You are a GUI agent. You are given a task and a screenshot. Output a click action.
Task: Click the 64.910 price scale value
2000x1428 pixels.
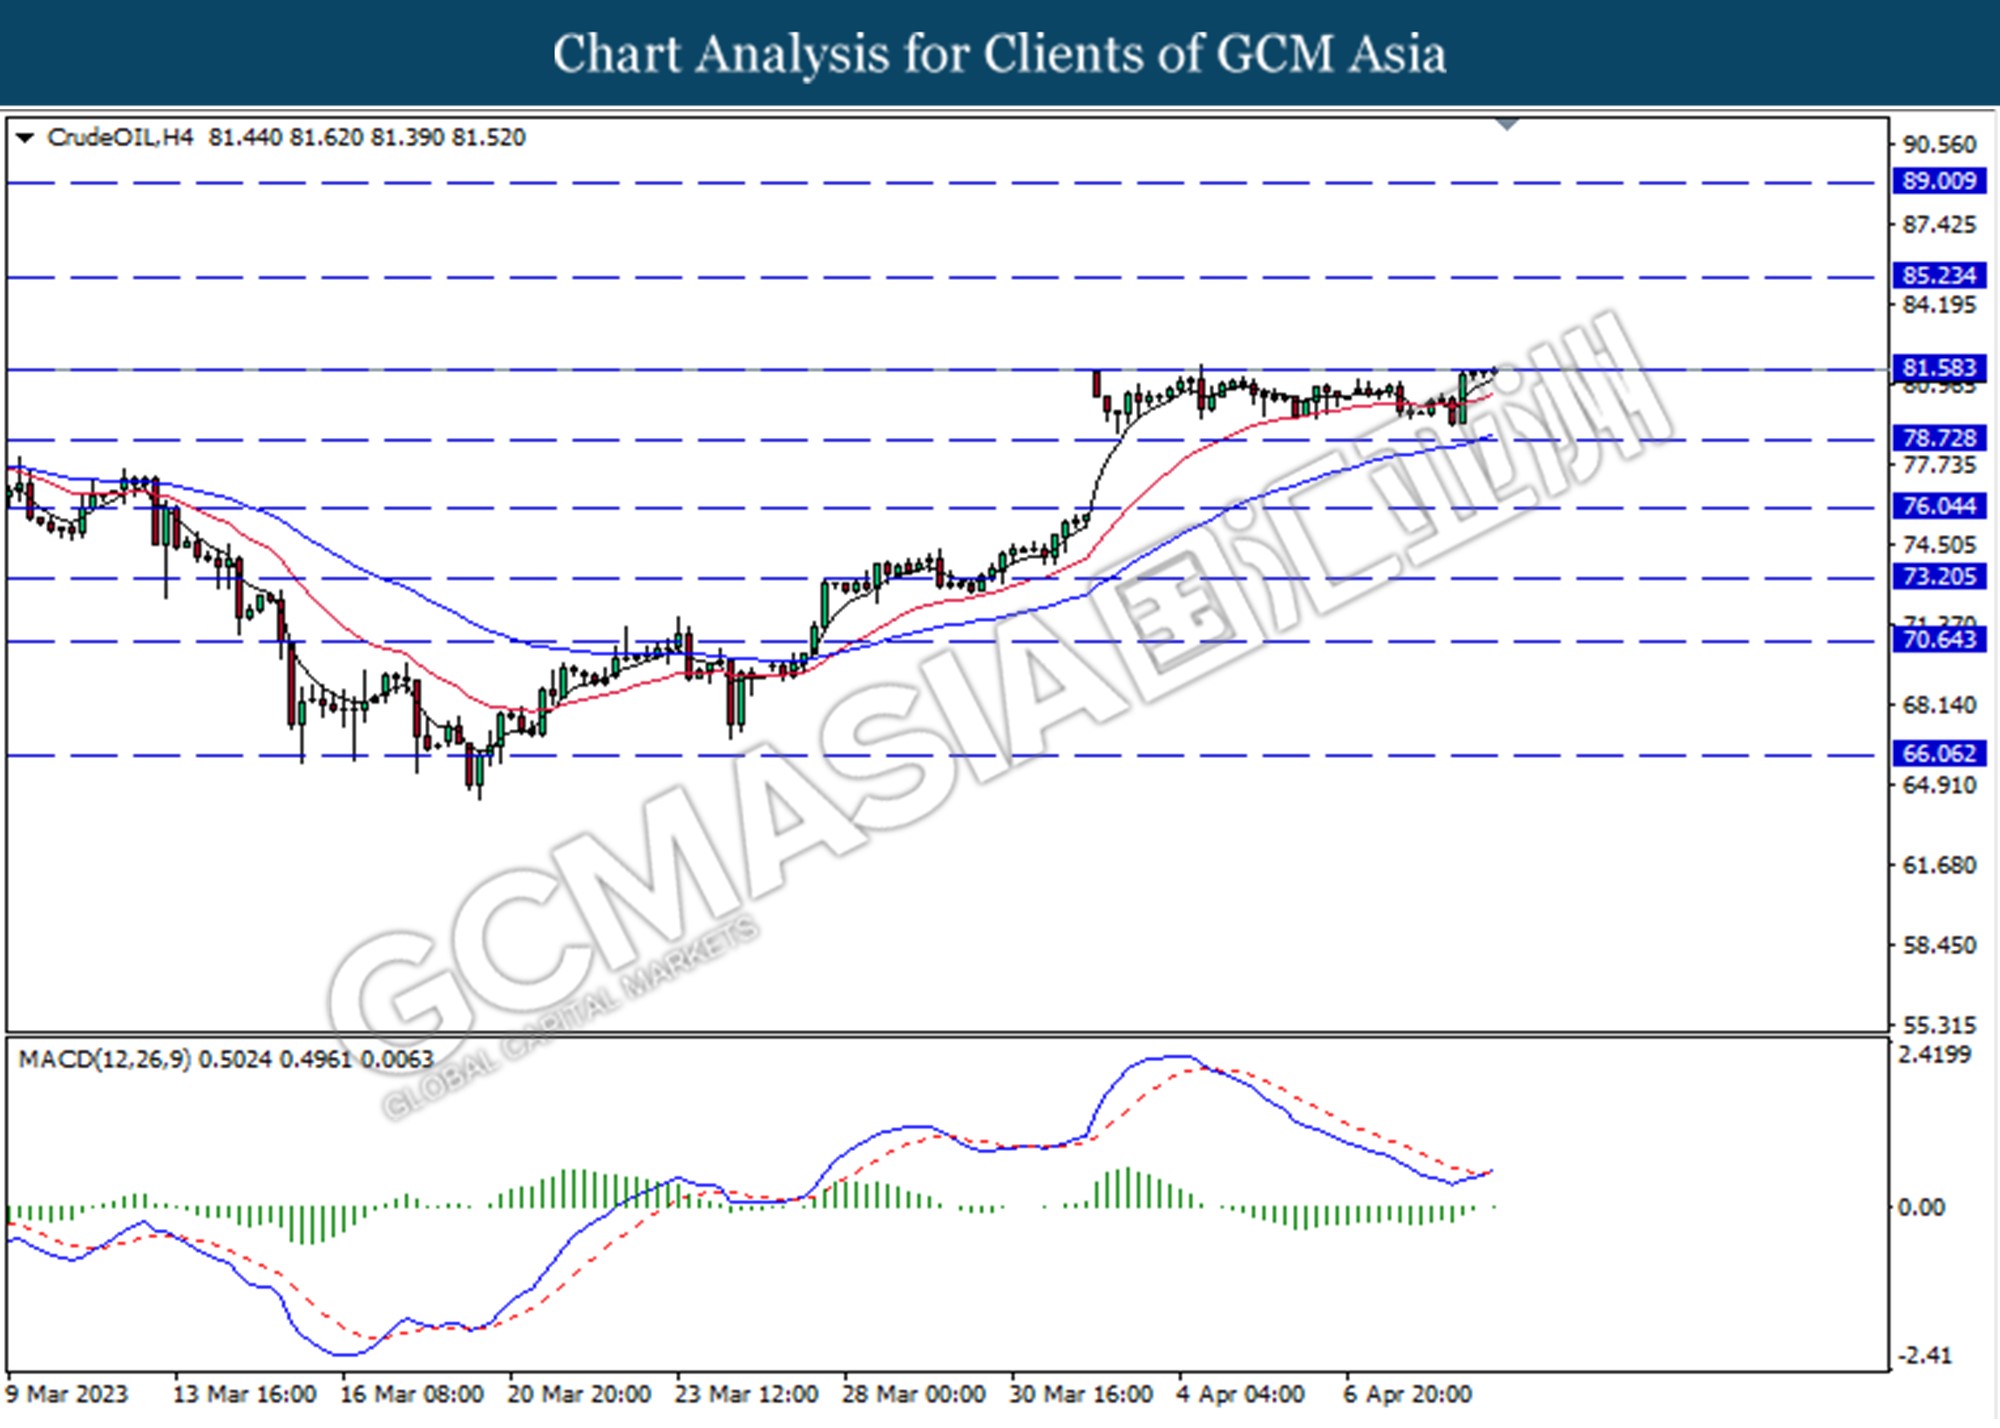(1939, 785)
